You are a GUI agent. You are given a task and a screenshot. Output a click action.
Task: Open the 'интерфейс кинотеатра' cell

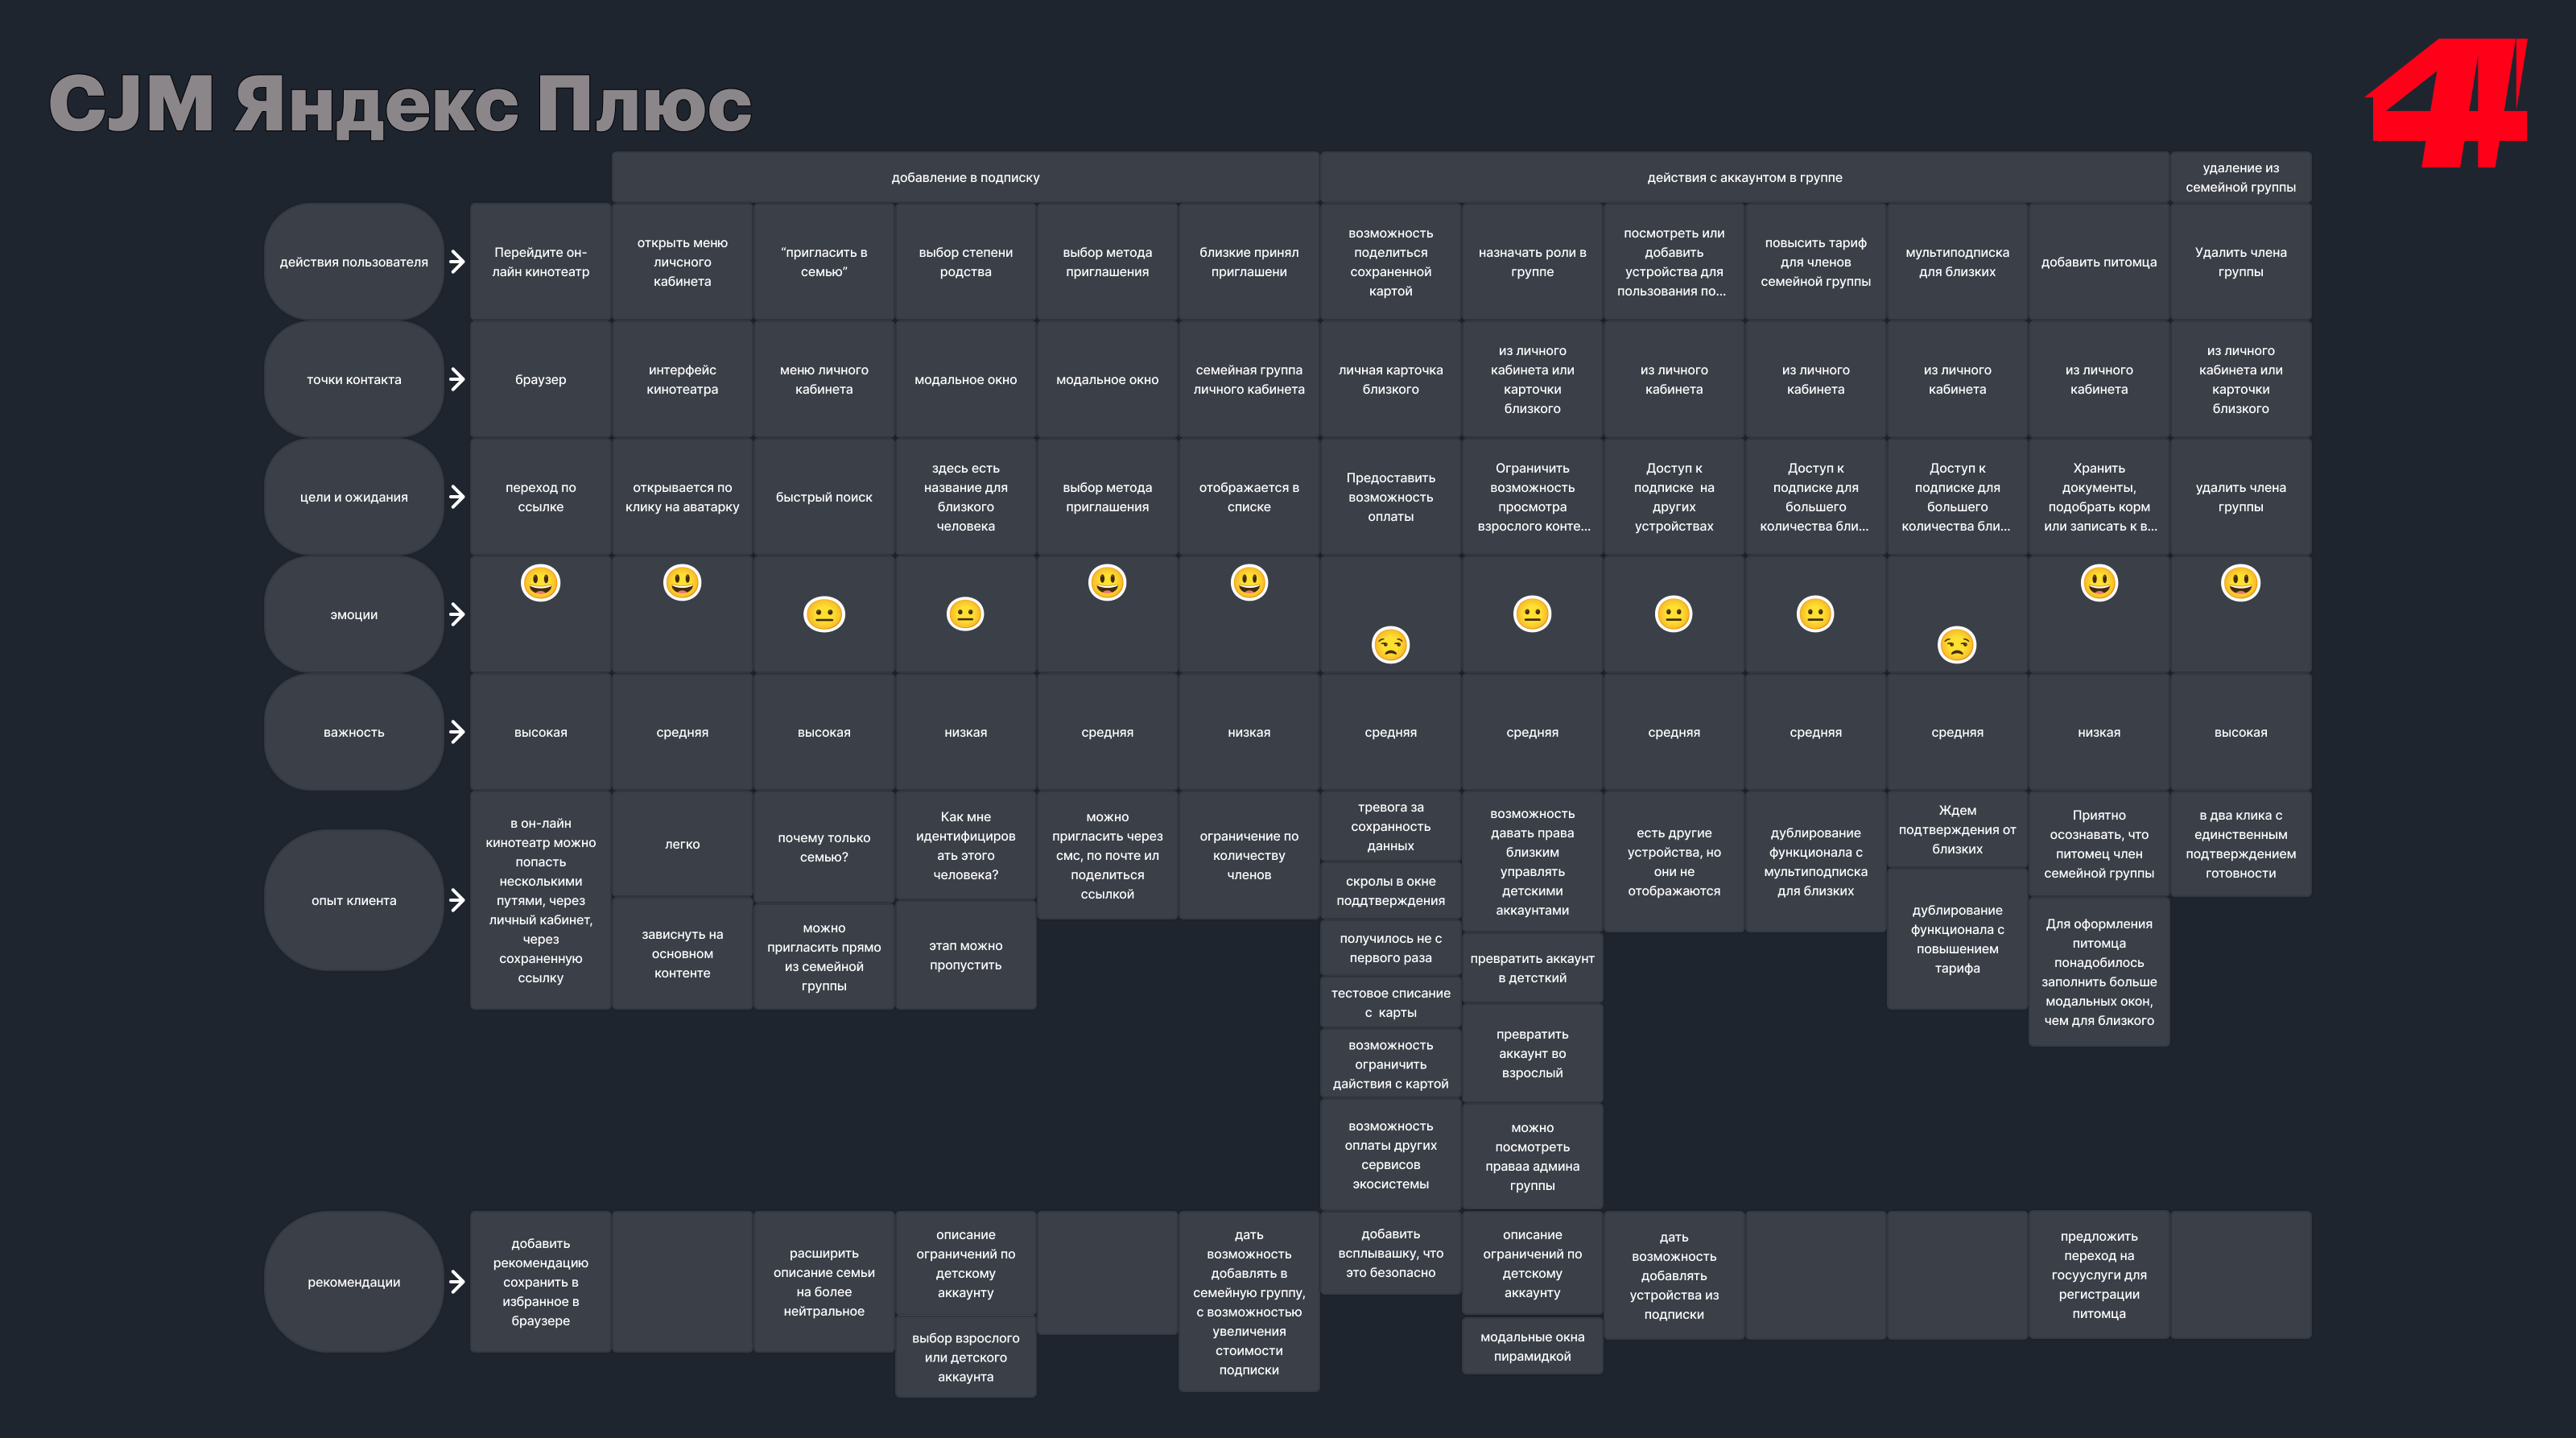point(682,379)
